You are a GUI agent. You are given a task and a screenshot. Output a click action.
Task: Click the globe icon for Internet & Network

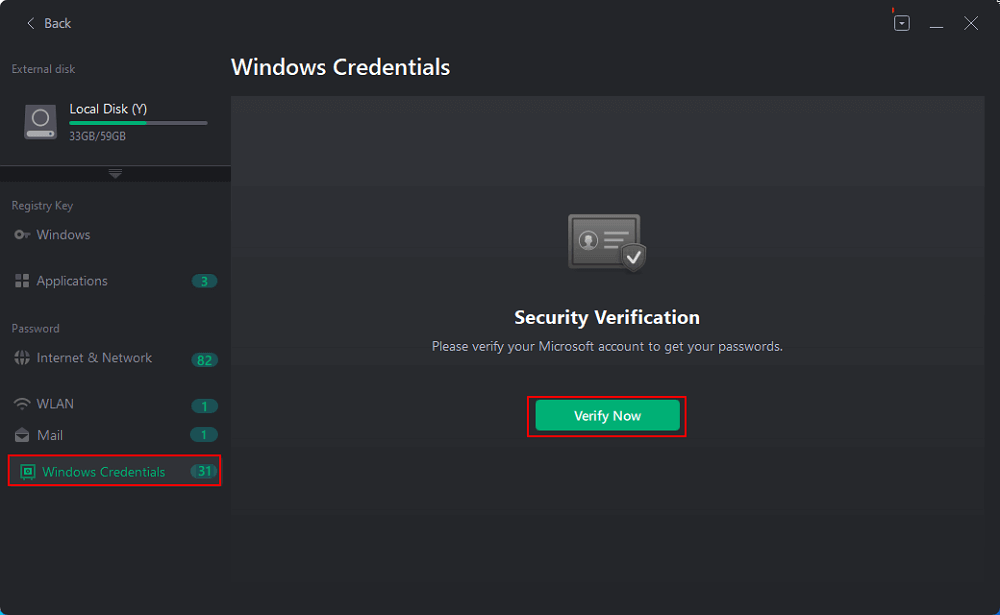(22, 358)
